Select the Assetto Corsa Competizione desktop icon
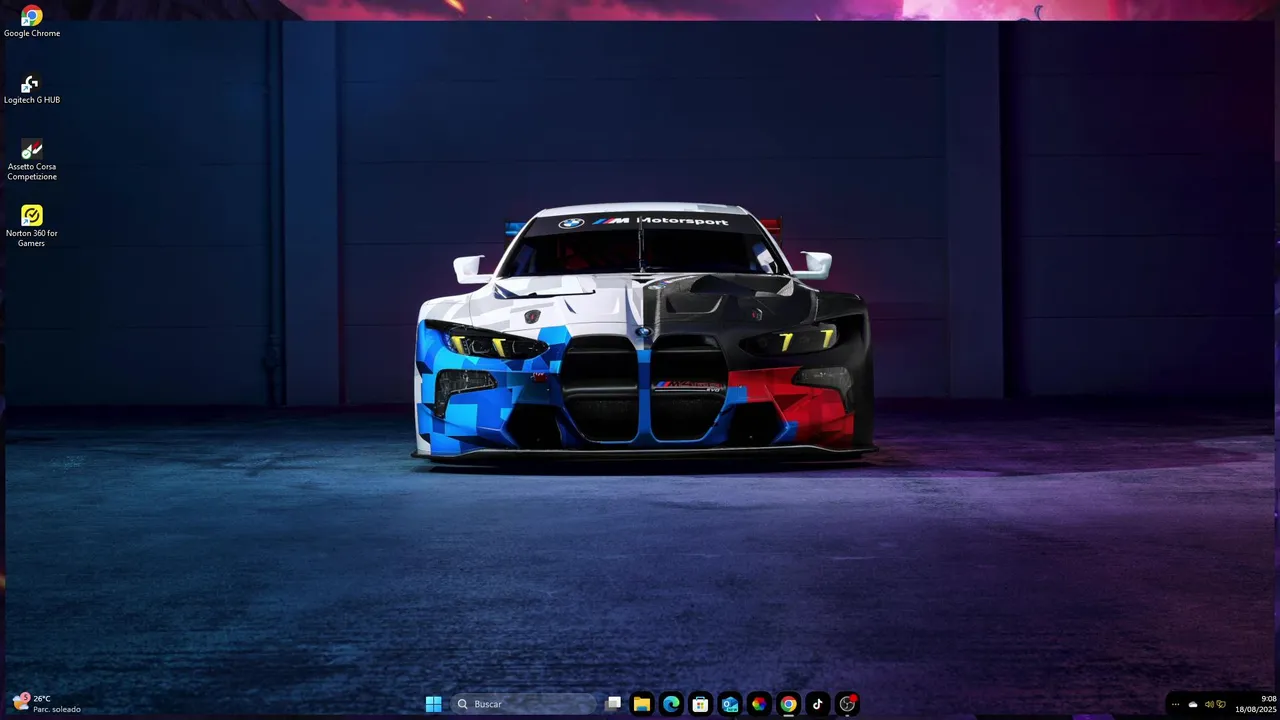Image resolution: width=1280 pixels, height=720 pixels. [x=32, y=160]
